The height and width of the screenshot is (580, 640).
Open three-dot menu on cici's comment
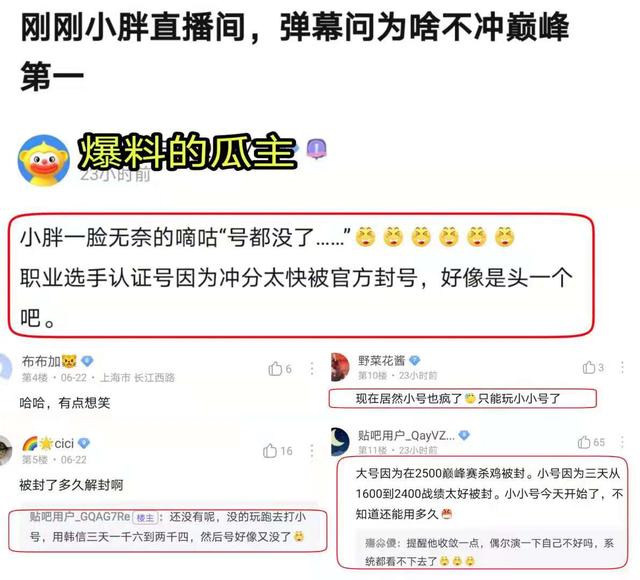point(312,451)
